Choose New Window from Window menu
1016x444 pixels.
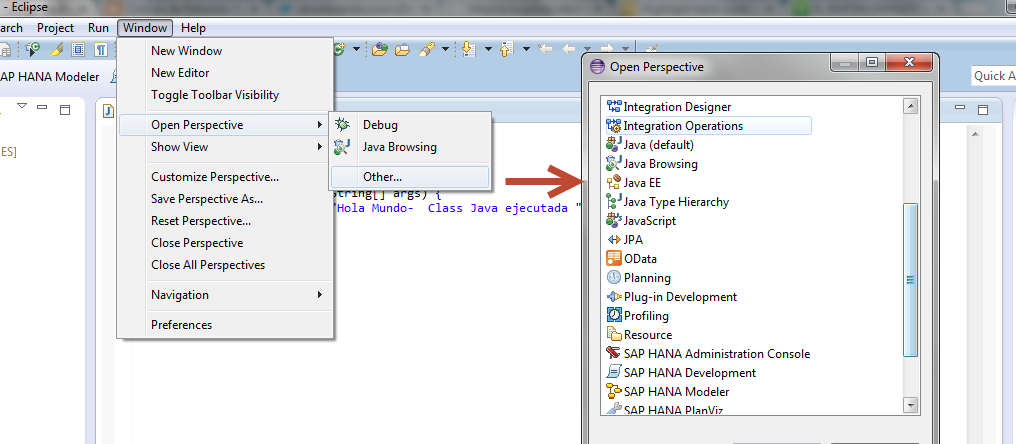[225, 51]
